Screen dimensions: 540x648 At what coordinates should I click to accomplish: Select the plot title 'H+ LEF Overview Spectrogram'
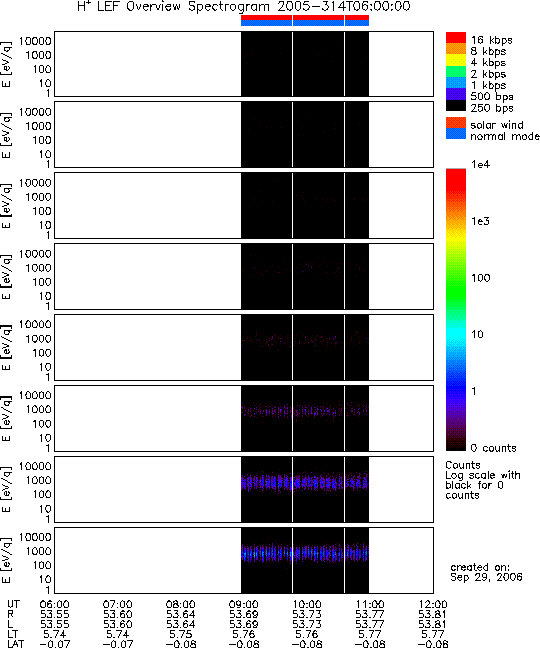173,7
